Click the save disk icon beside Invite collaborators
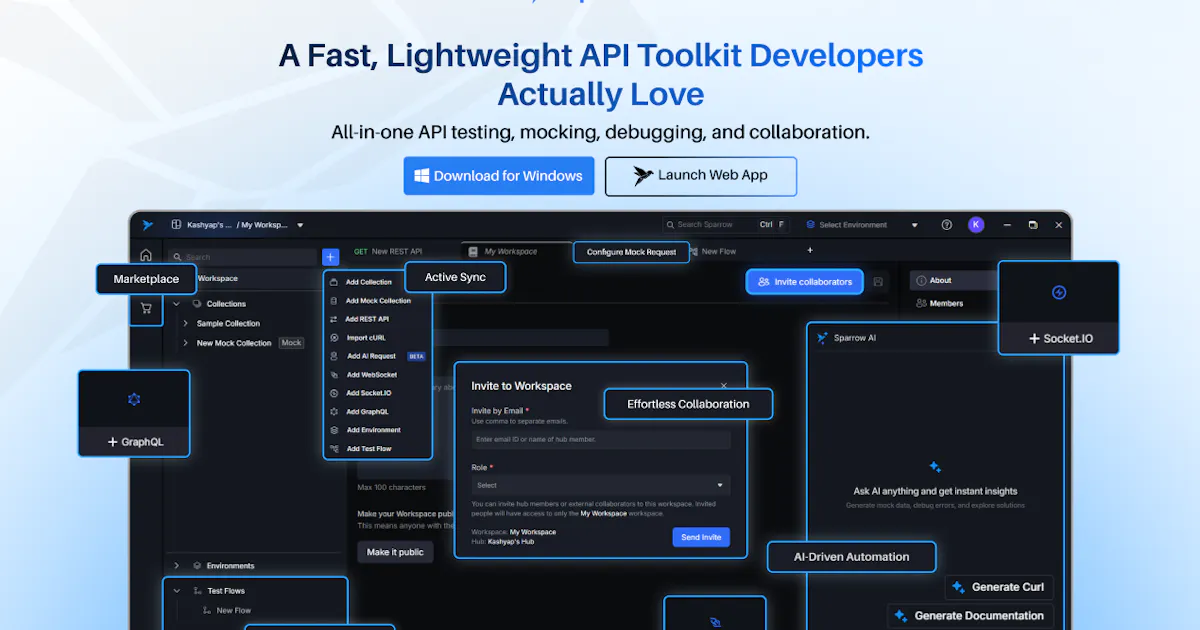The height and width of the screenshot is (630, 1200). coord(878,282)
